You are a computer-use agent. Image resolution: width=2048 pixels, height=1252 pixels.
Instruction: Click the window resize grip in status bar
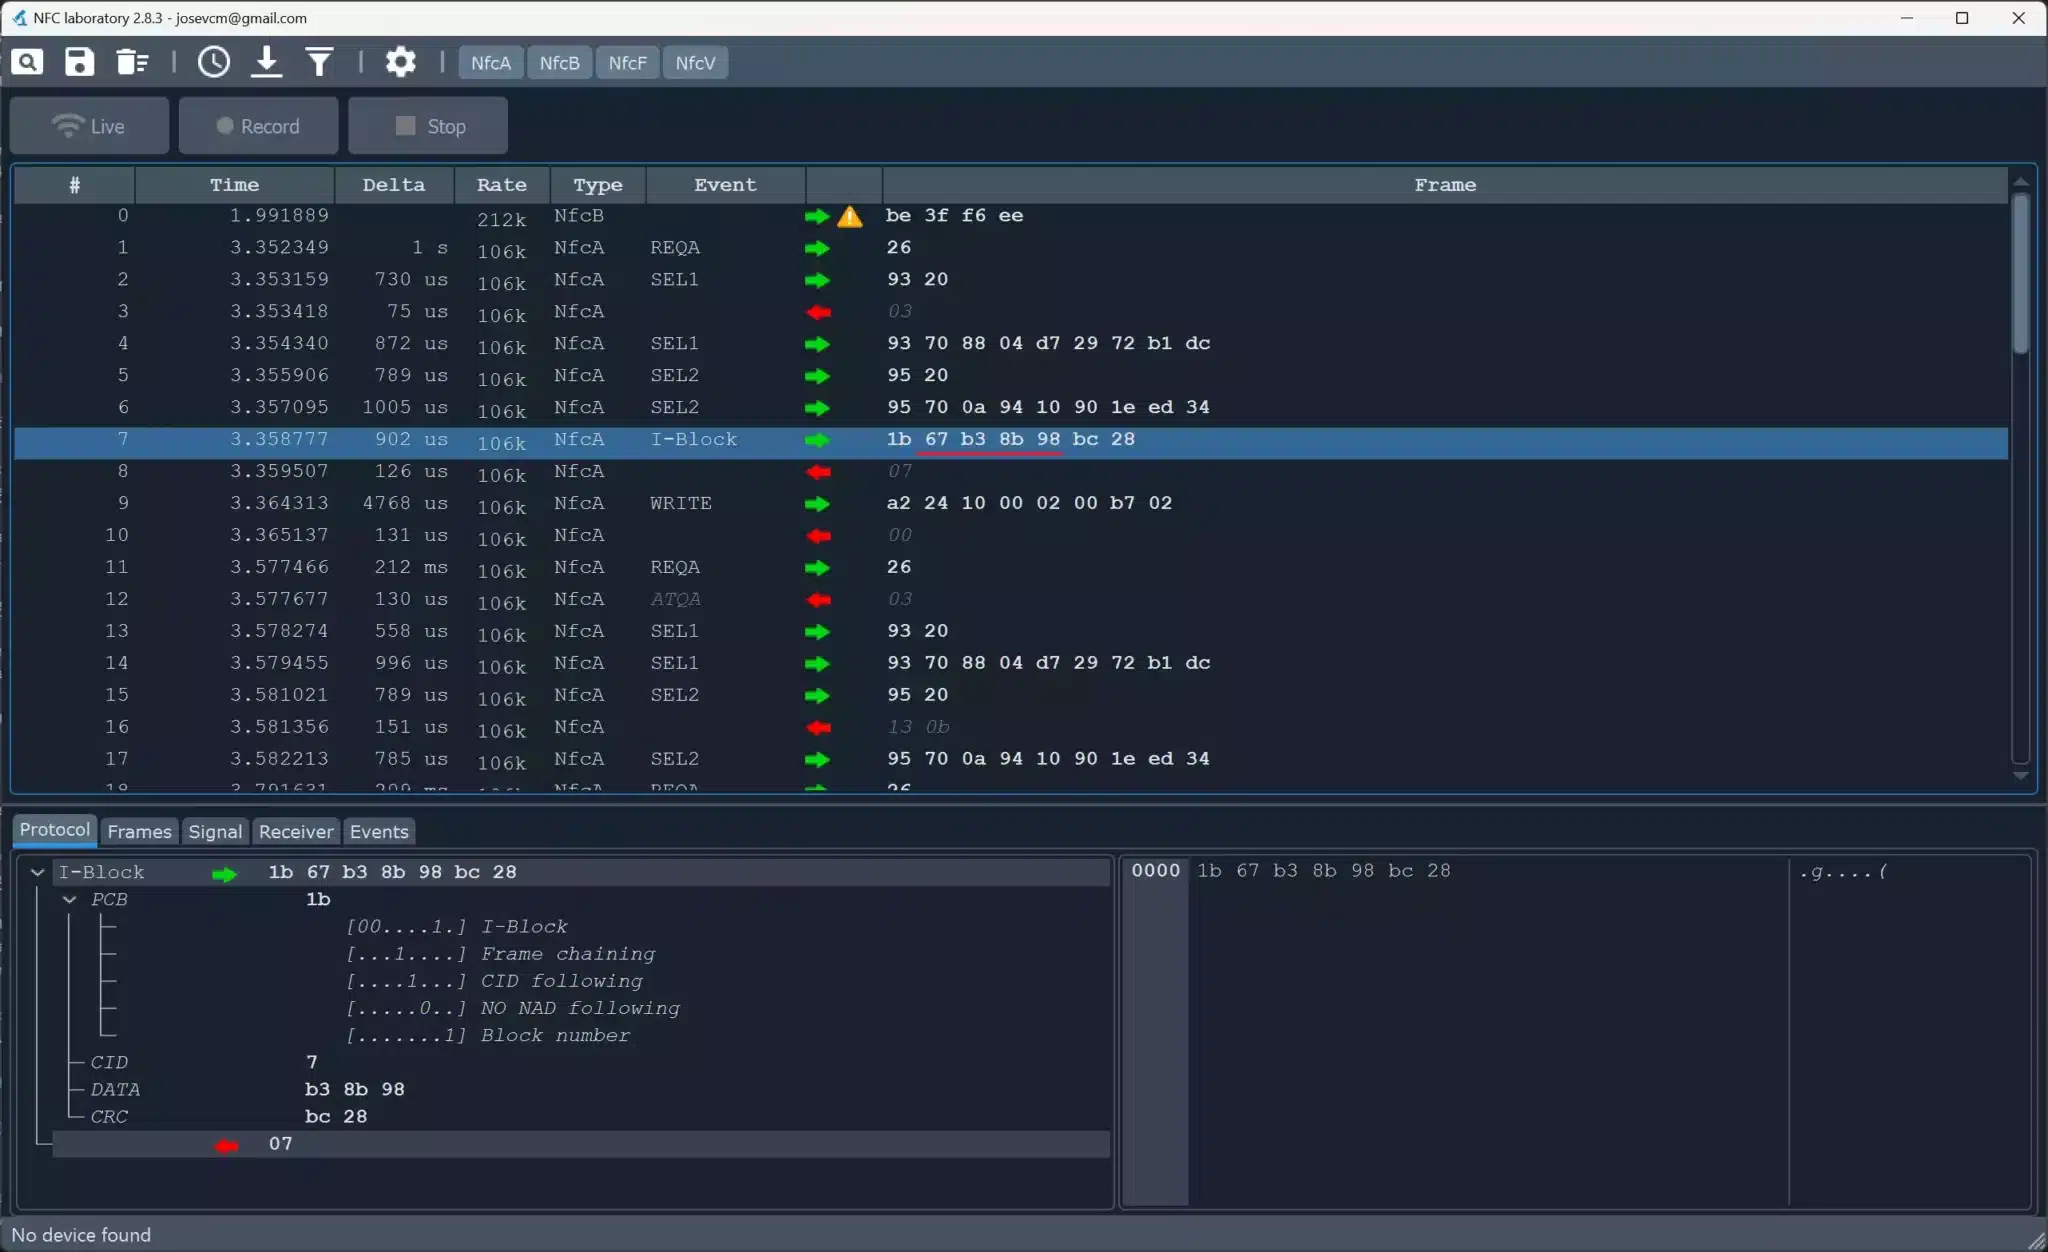click(2035, 1240)
